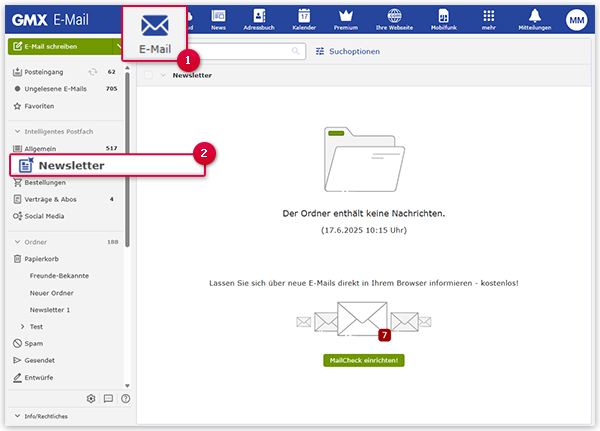Viewport: 600px width, 431px height.
Task: Show Mitteilungen bell notifications
Action: coord(535,20)
